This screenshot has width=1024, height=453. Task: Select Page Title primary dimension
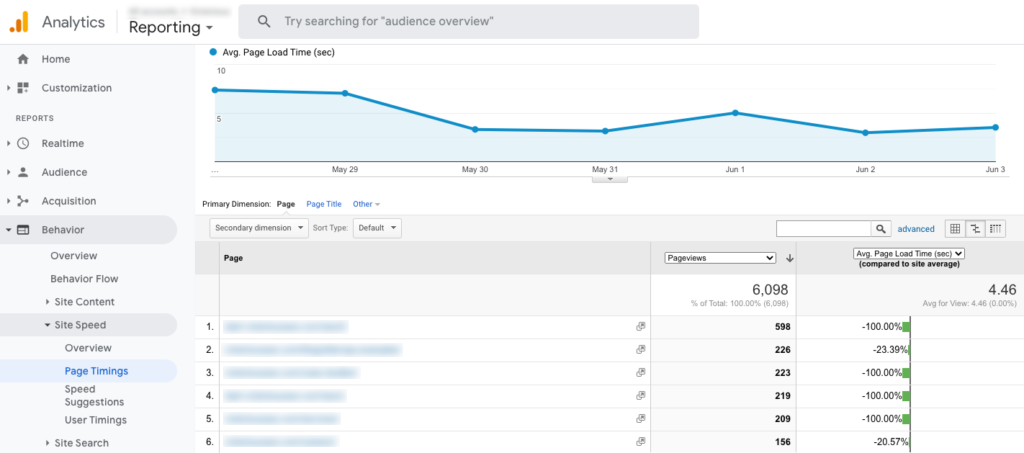click(x=323, y=204)
